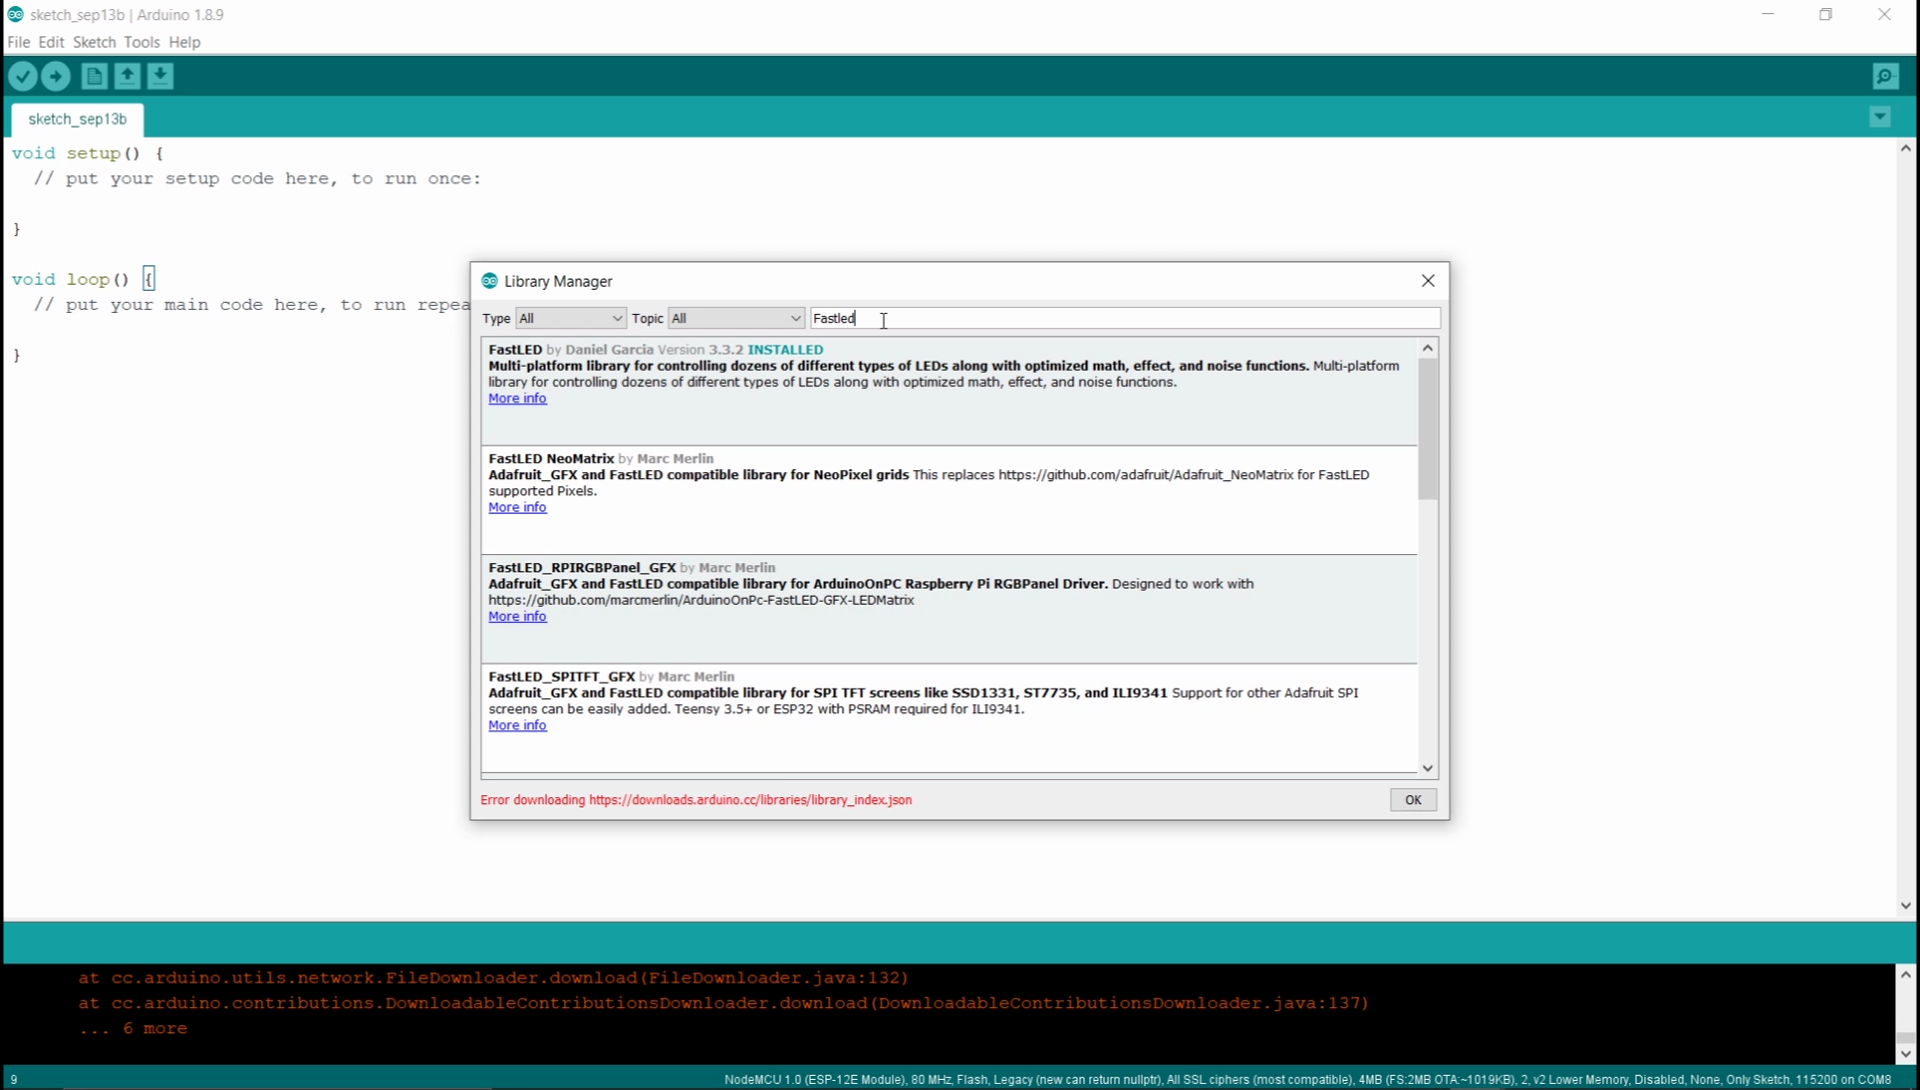Click the library list scrollbar thumb
This screenshot has height=1090, width=1920.
pyautogui.click(x=1428, y=429)
